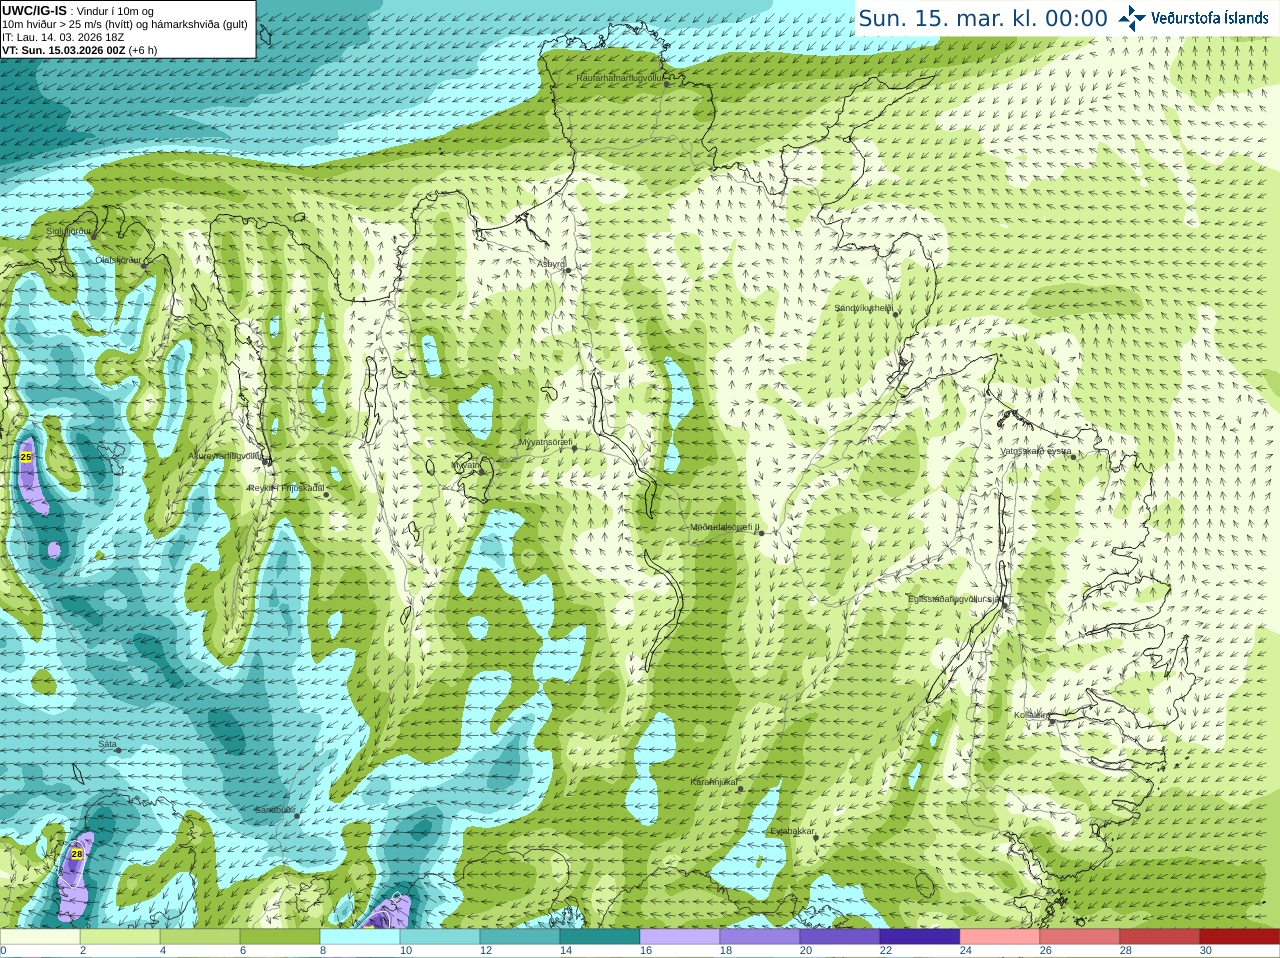Select the 30+ m/s dark red legend color
This screenshot has height=958, width=1280.
pos(1240,937)
